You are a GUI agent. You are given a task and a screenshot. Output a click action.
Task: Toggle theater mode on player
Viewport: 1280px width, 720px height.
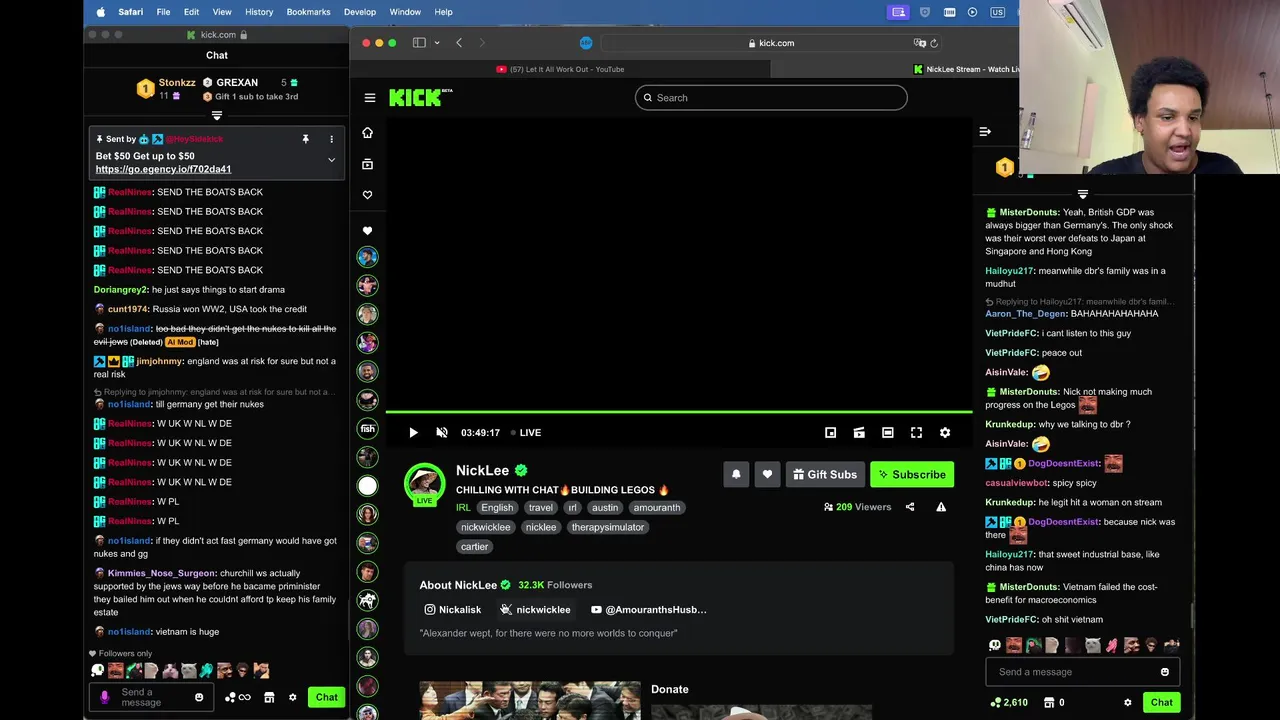point(887,433)
